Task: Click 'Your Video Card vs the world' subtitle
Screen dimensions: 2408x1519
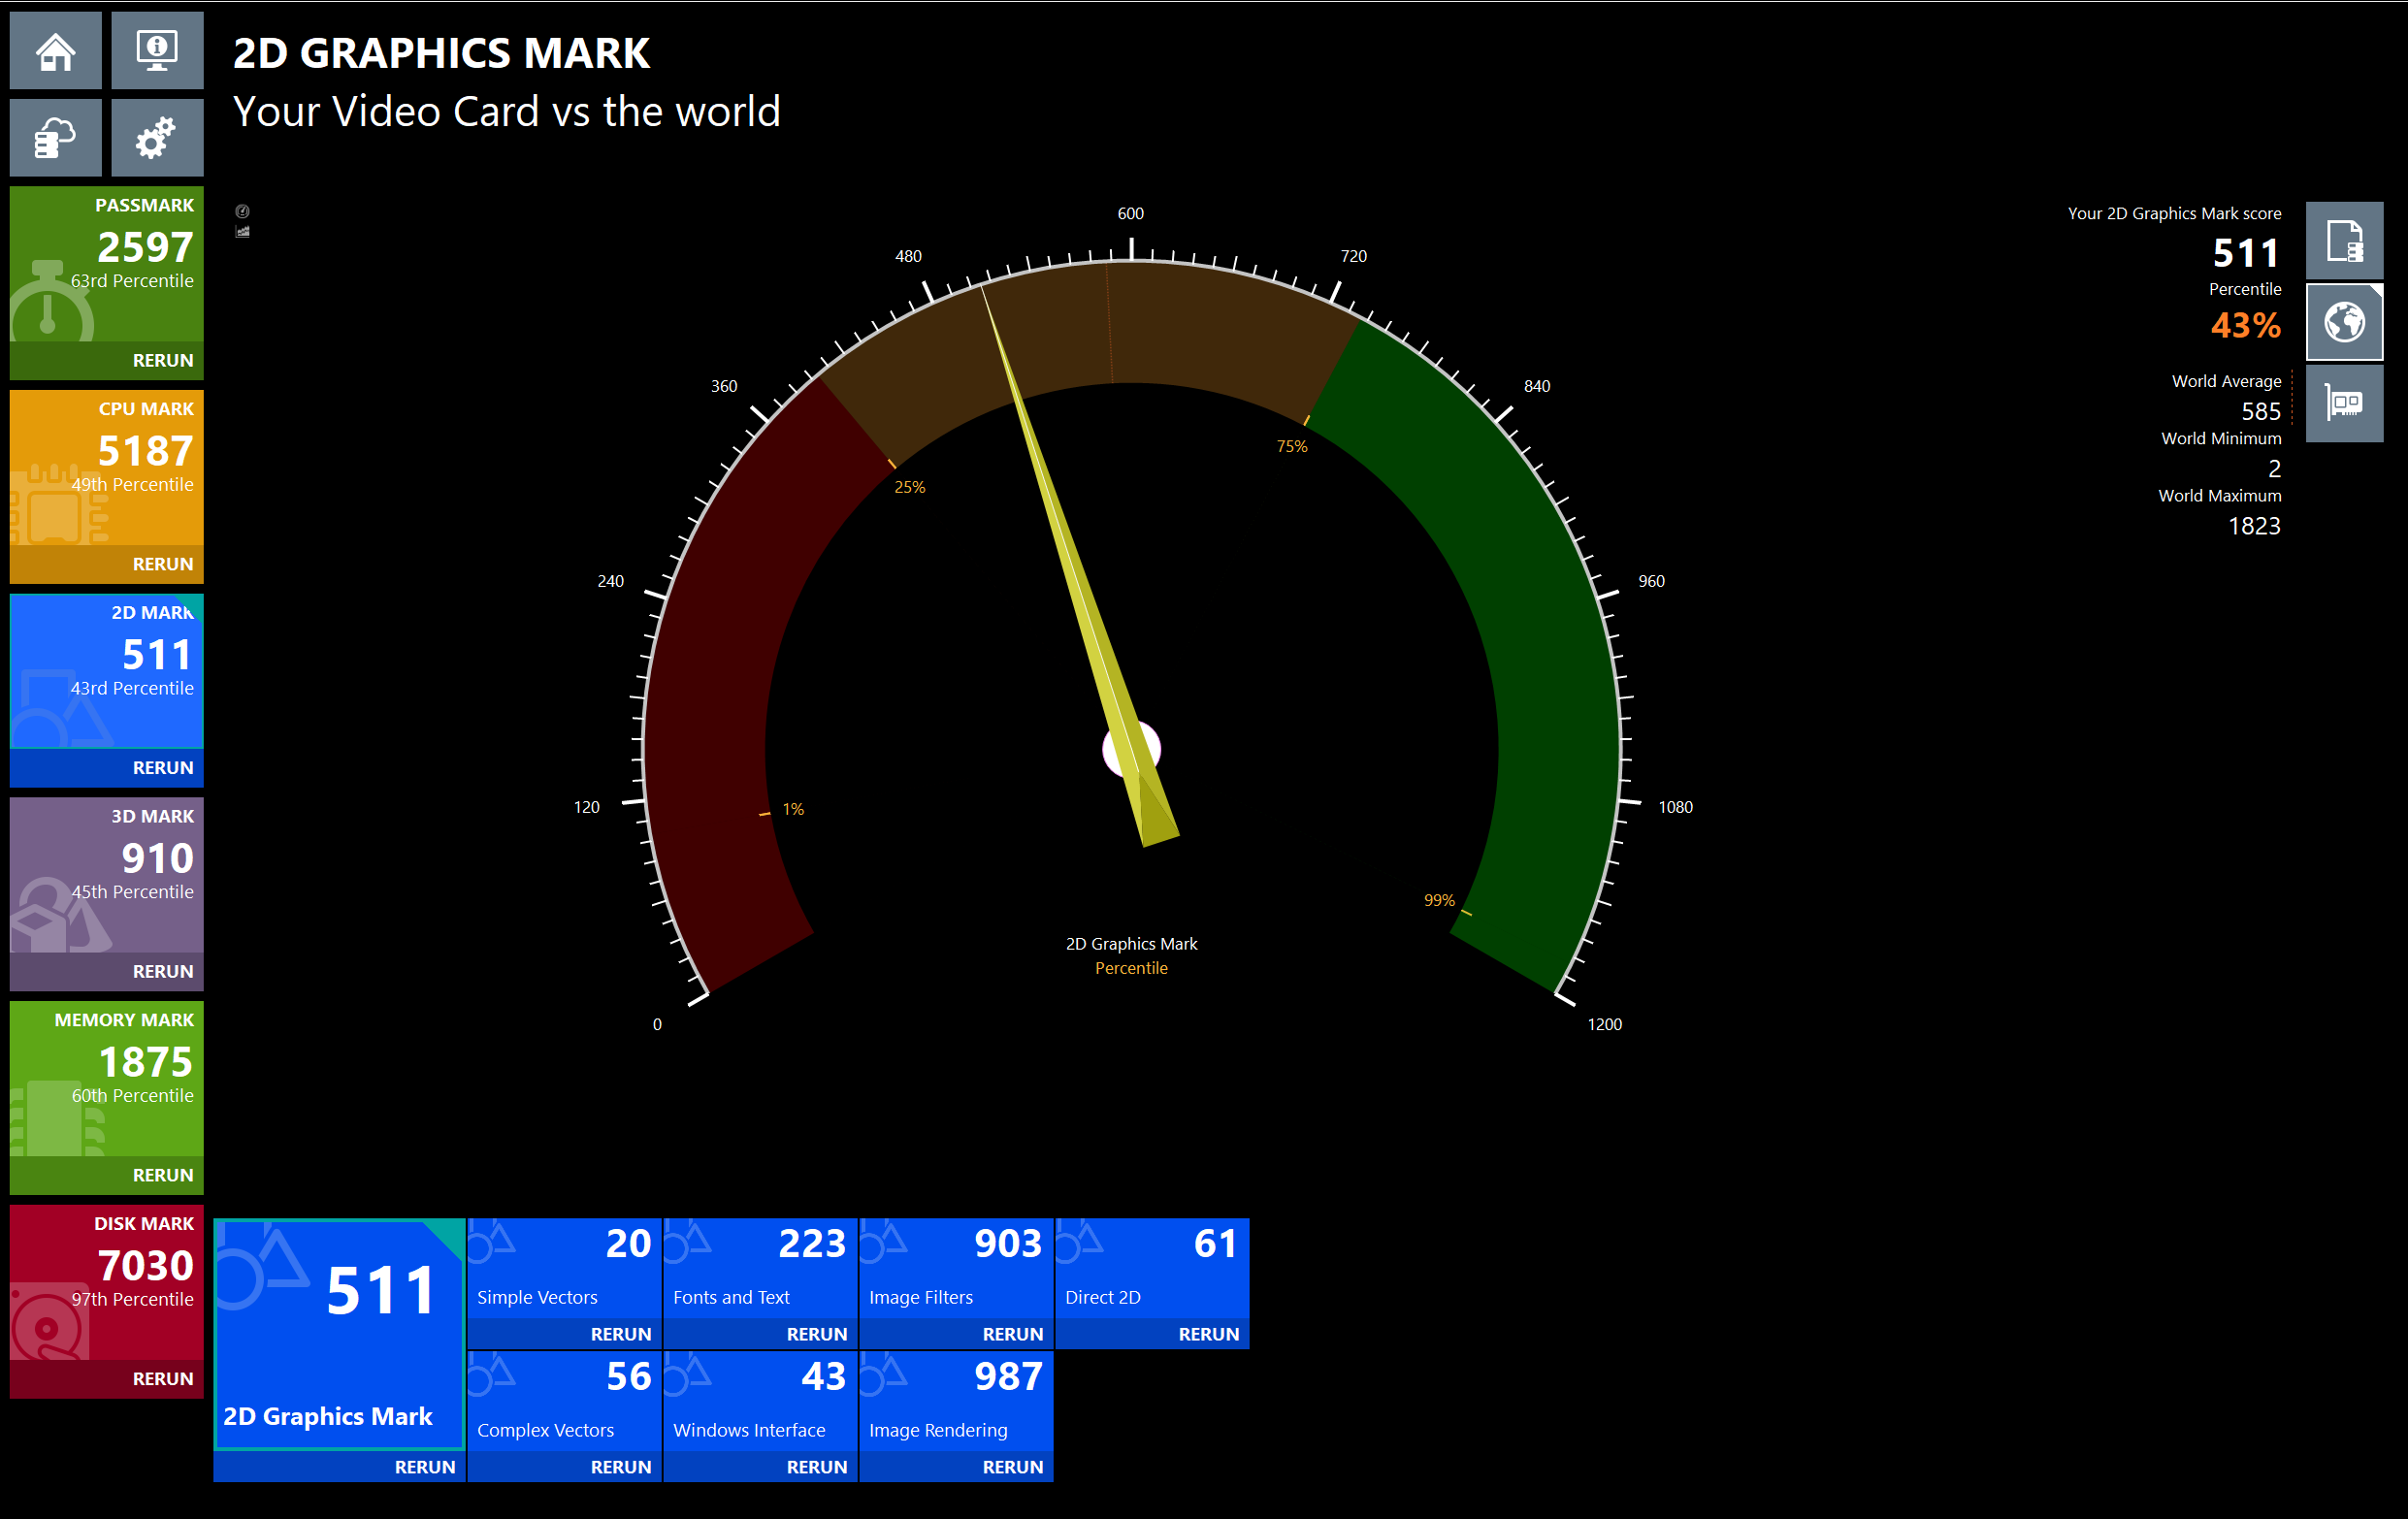Action: pos(506,111)
